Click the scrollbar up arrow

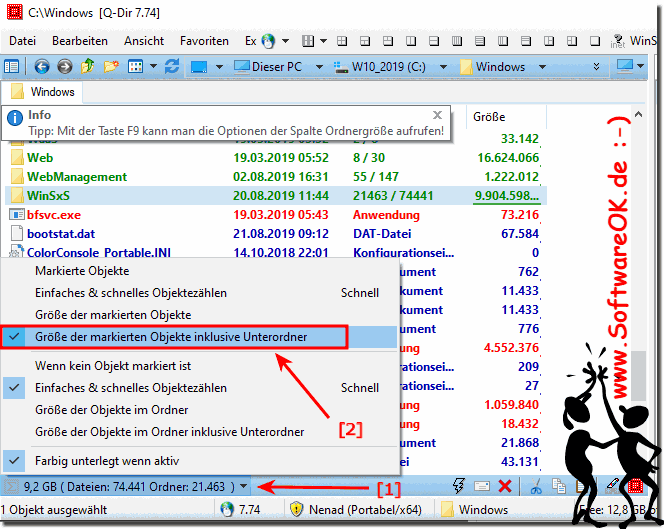(639, 114)
